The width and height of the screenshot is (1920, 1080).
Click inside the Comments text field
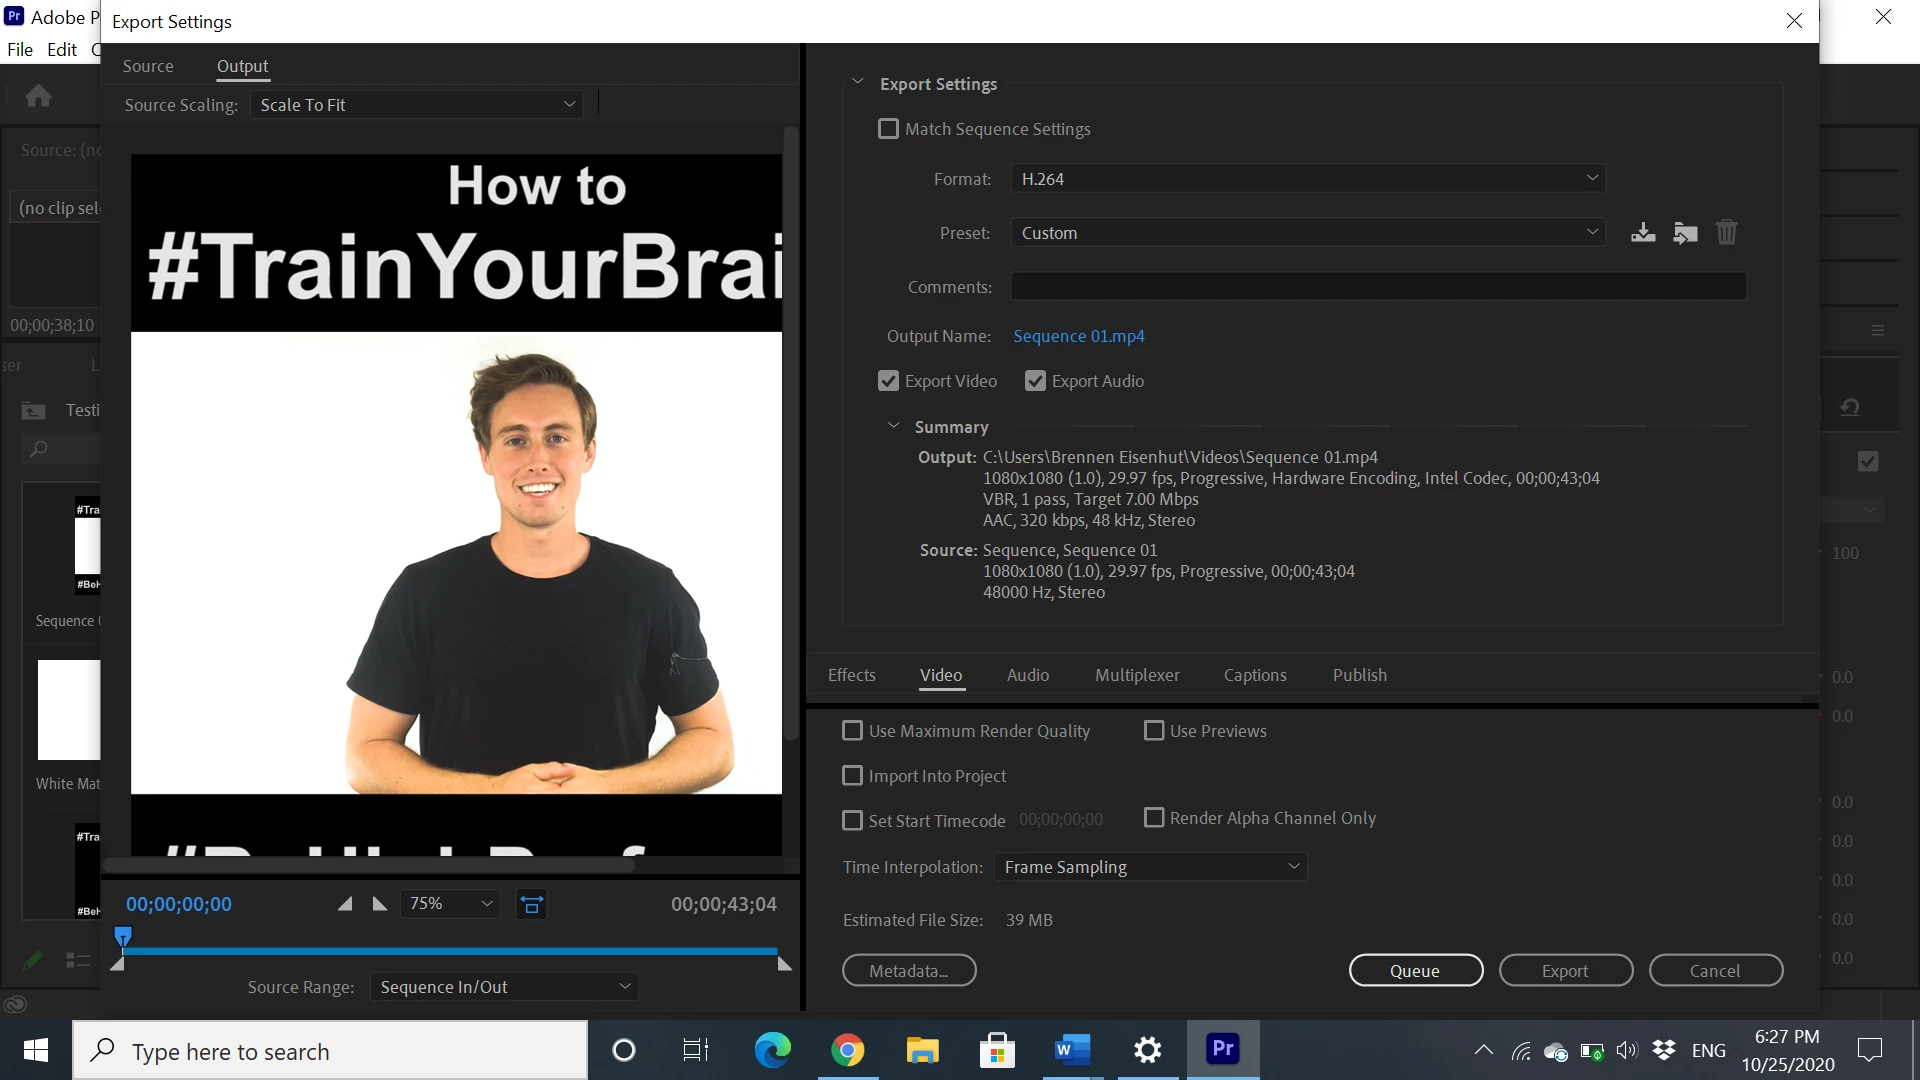tap(1378, 287)
